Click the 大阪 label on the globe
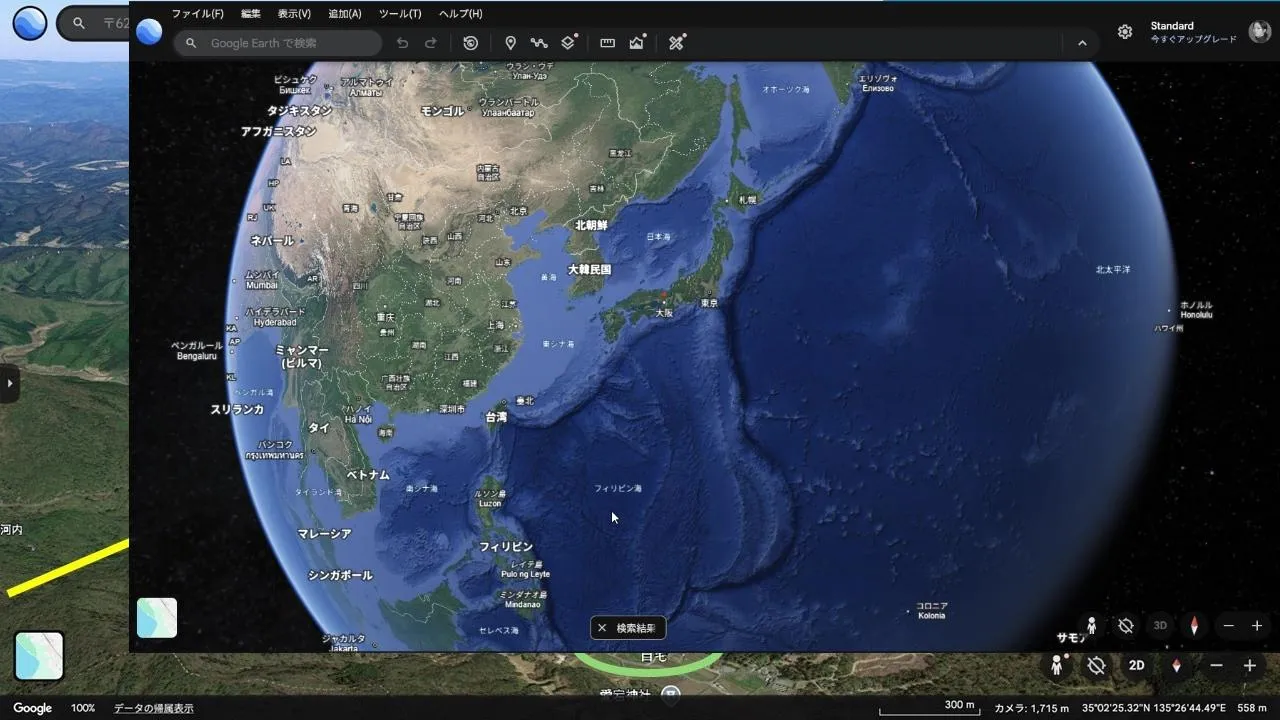 tap(664, 312)
